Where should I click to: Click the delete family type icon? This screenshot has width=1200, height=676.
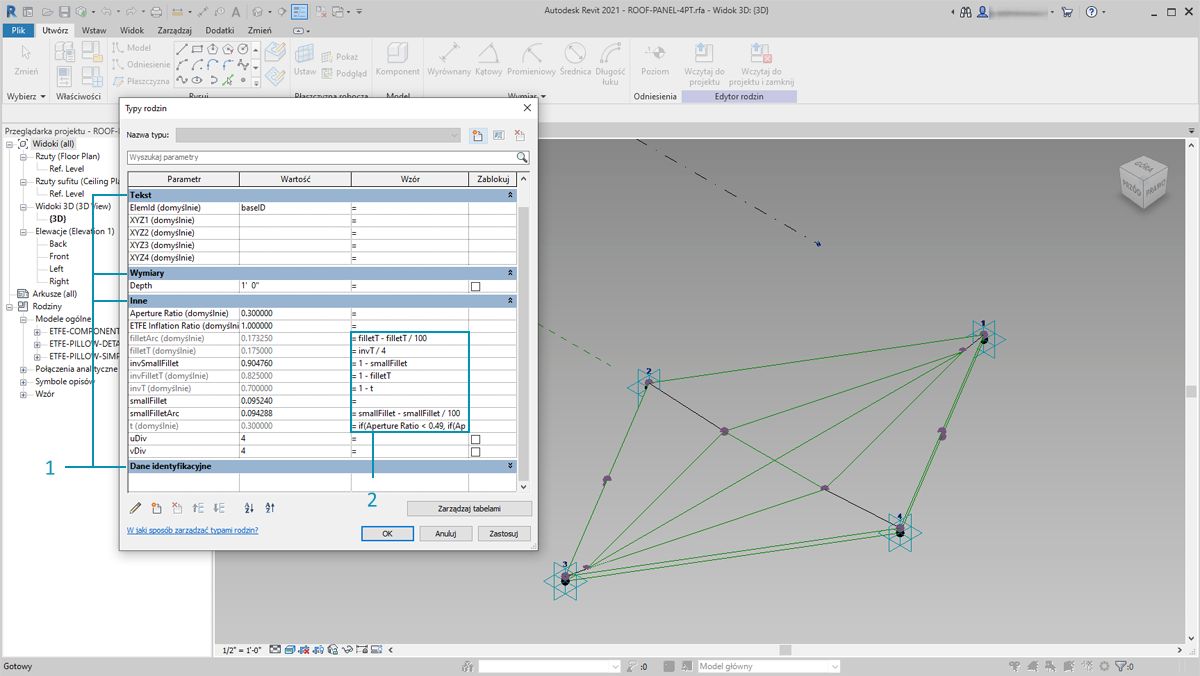519,135
